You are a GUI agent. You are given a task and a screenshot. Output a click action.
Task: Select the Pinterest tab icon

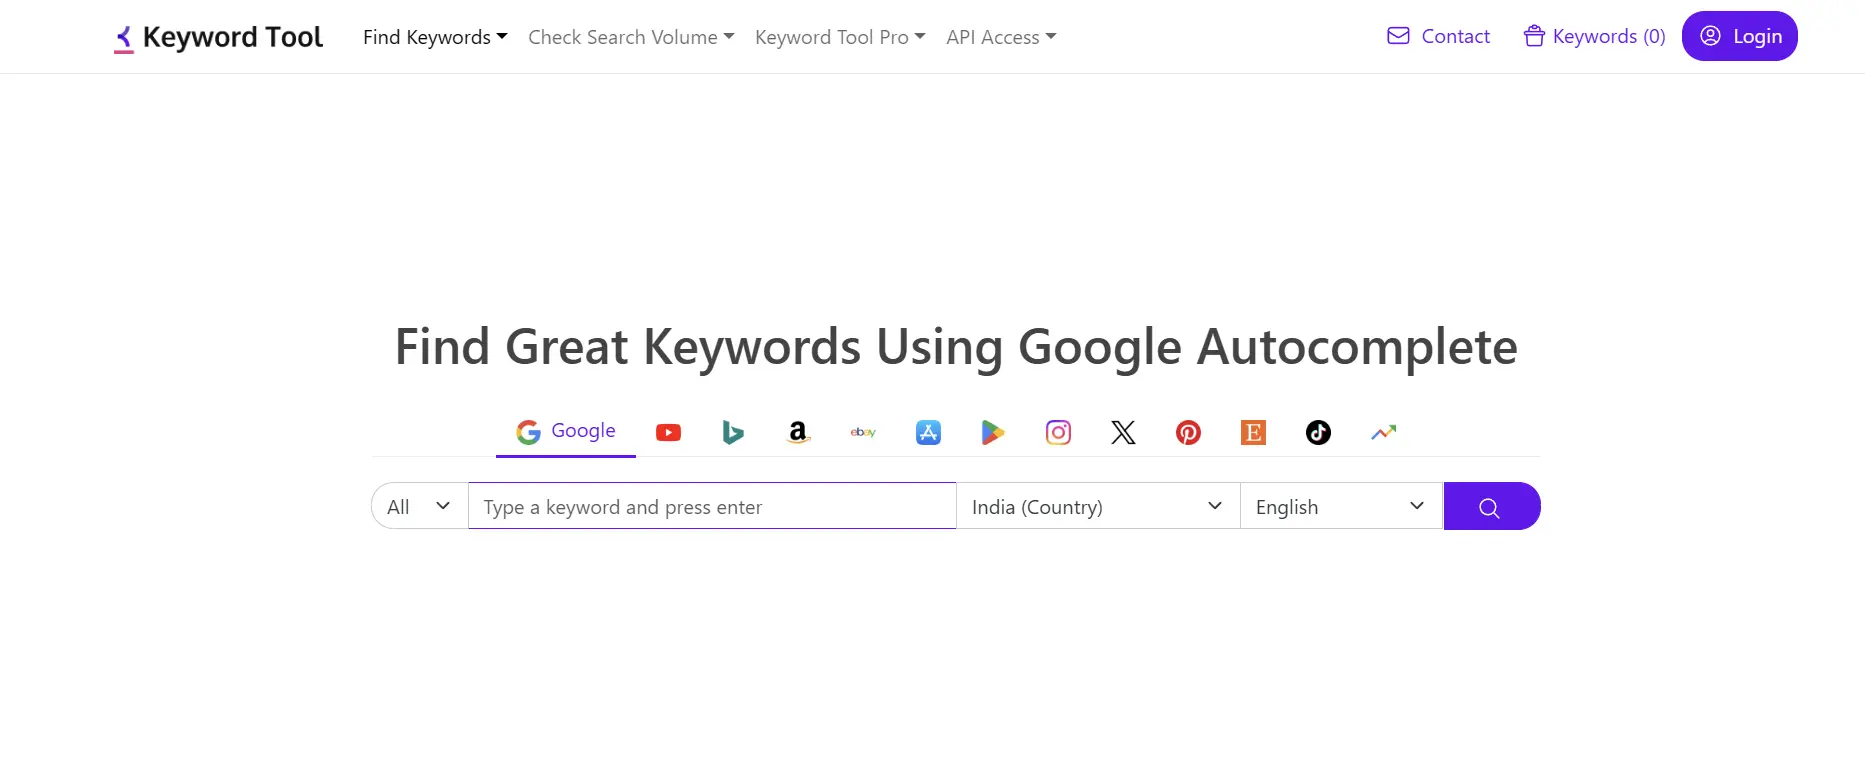pos(1188,432)
